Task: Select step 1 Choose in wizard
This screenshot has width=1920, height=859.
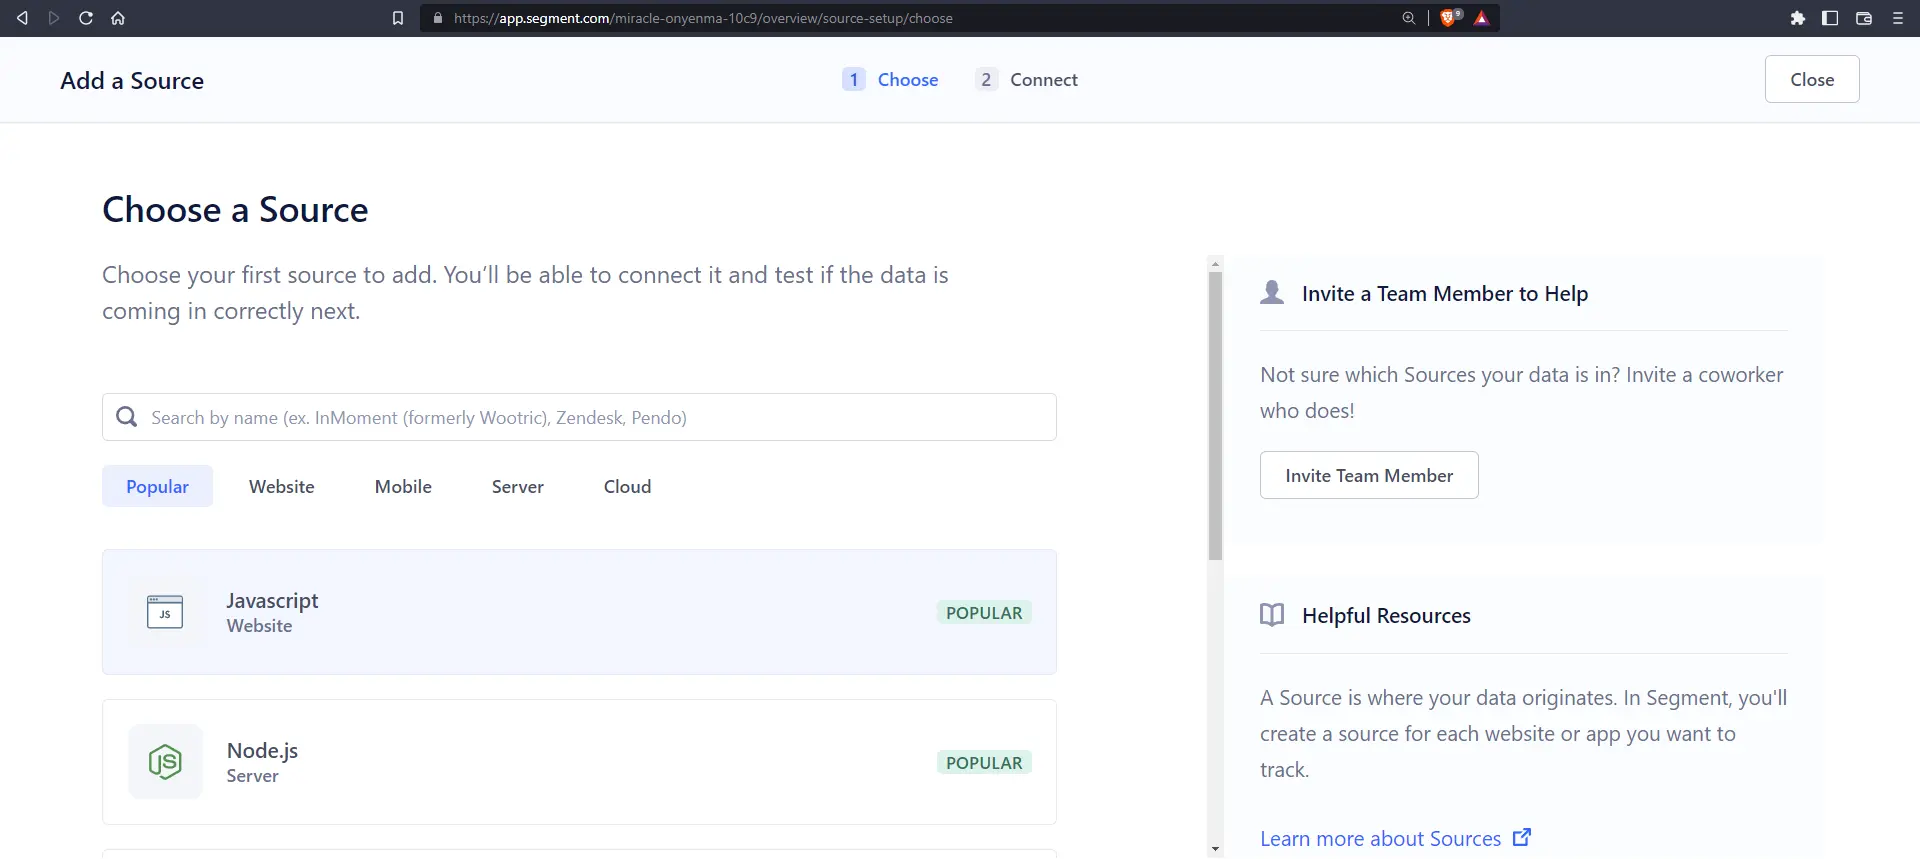Action: pos(890,80)
